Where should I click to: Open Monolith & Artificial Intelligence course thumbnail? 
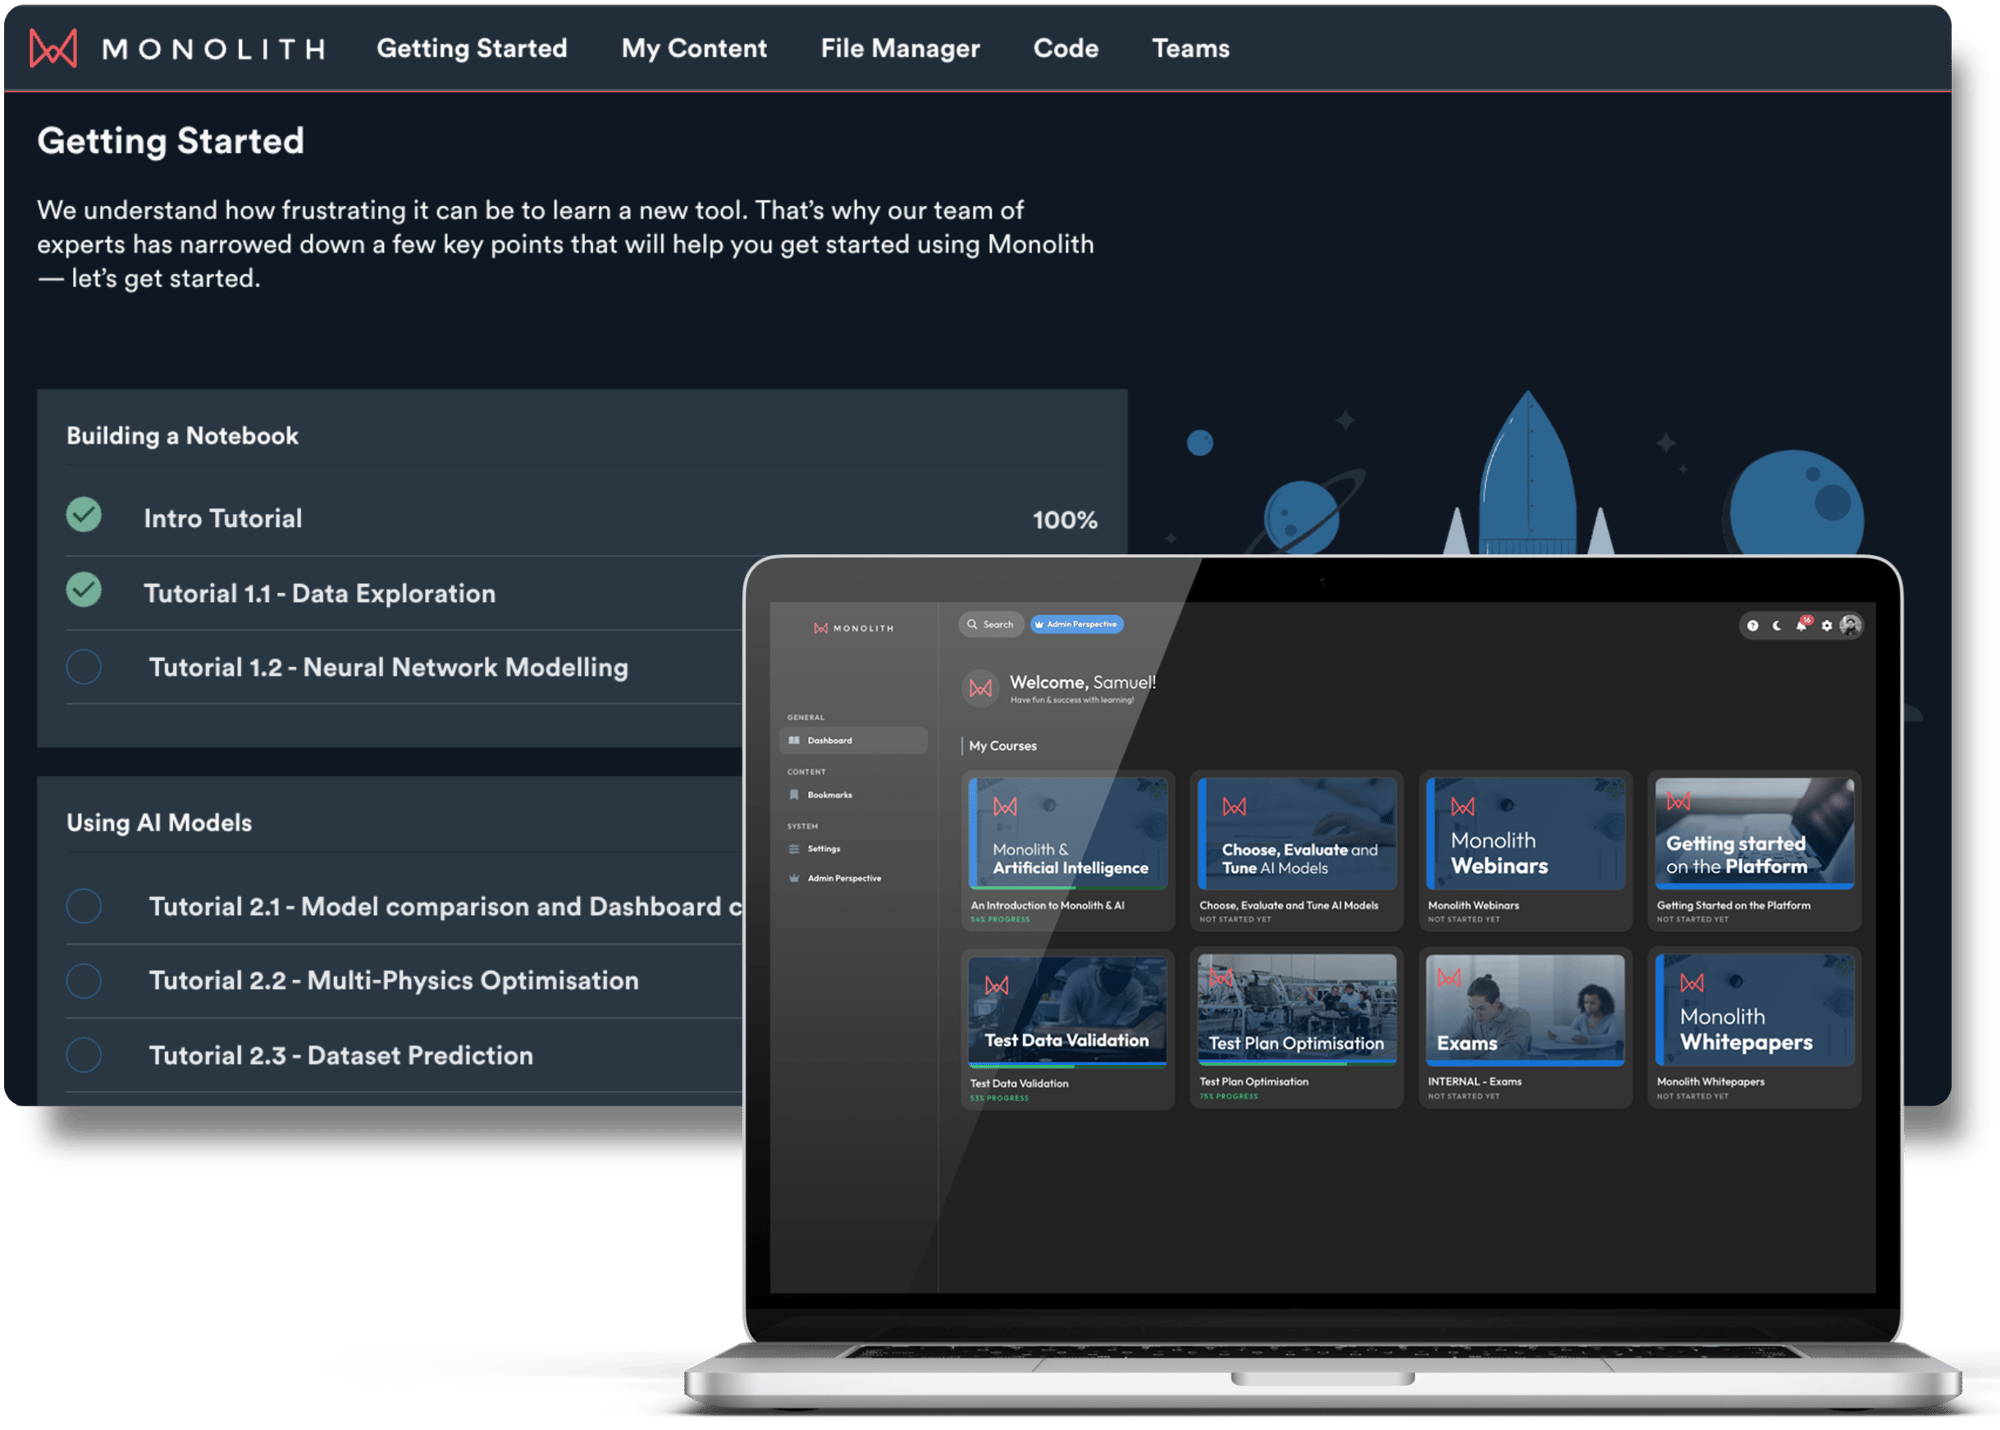pos(1068,833)
